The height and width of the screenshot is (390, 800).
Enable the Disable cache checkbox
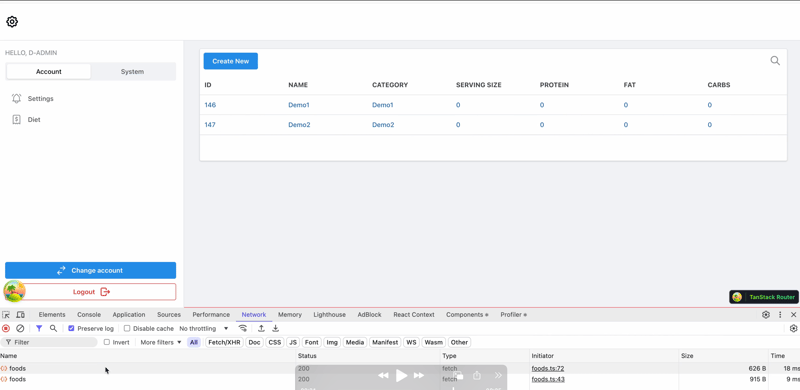coord(127,329)
